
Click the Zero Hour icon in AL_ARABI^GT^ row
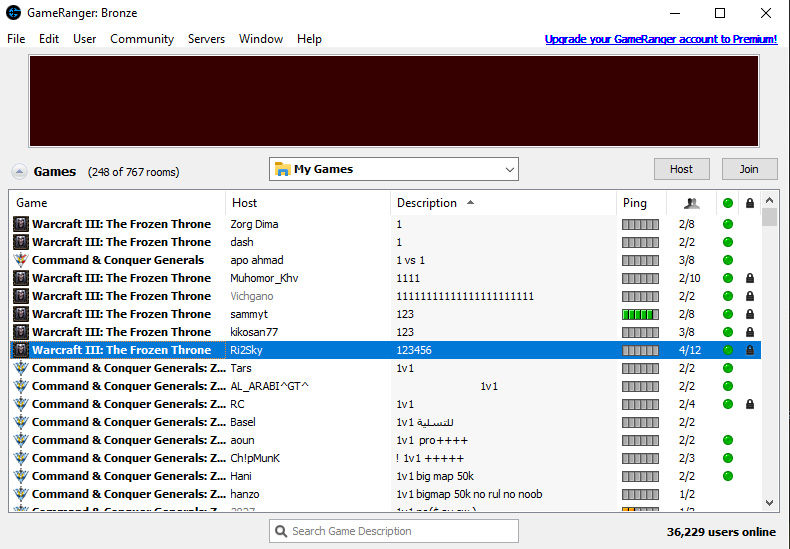21,386
